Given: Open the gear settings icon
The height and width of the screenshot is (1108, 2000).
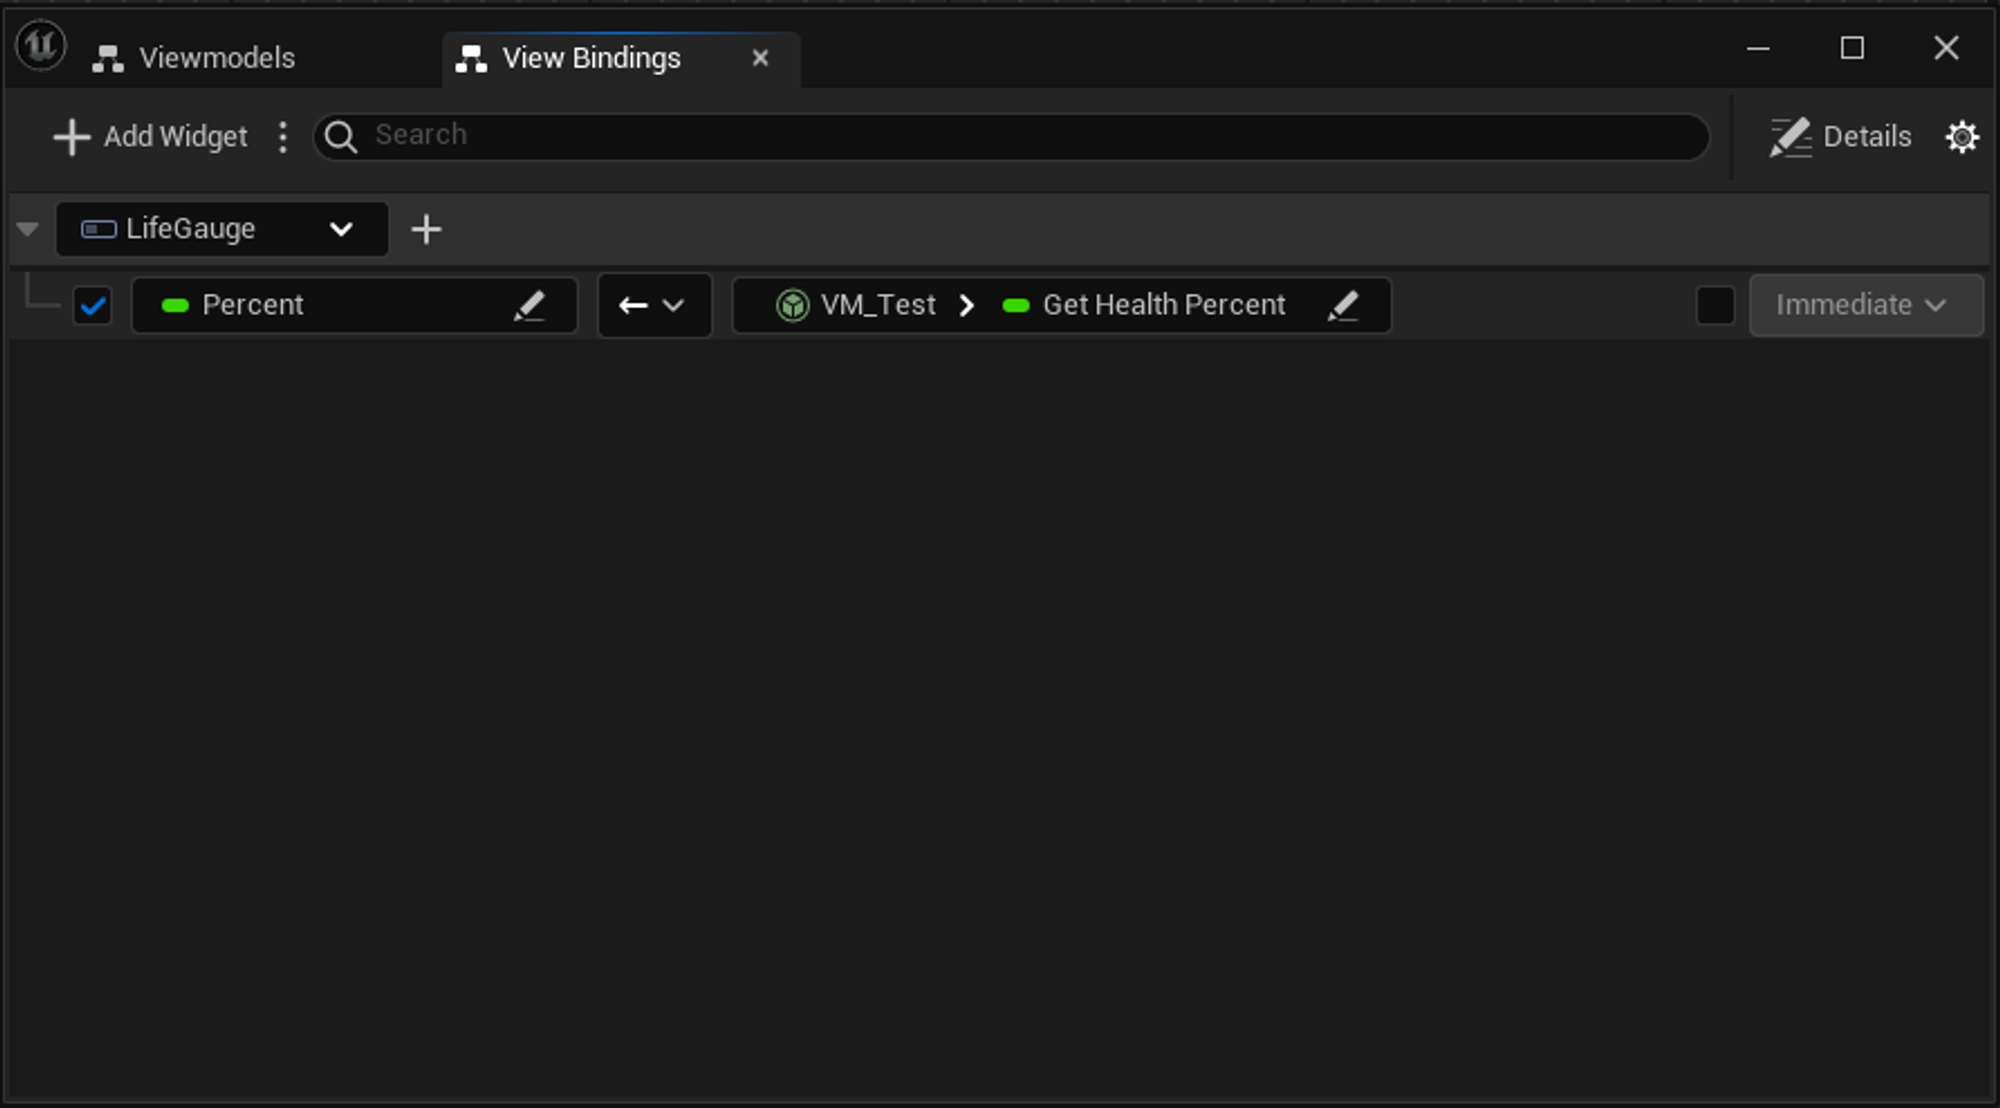Looking at the screenshot, I should pos(1961,137).
